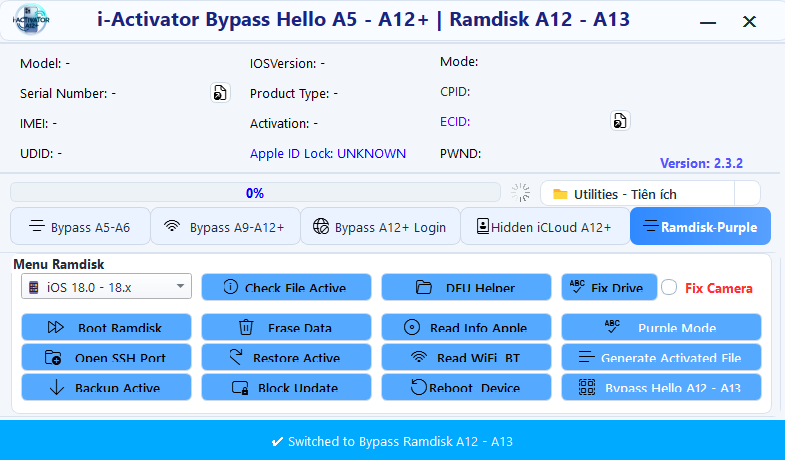
Task: Click Generate Activated File
Action: tap(661, 357)
